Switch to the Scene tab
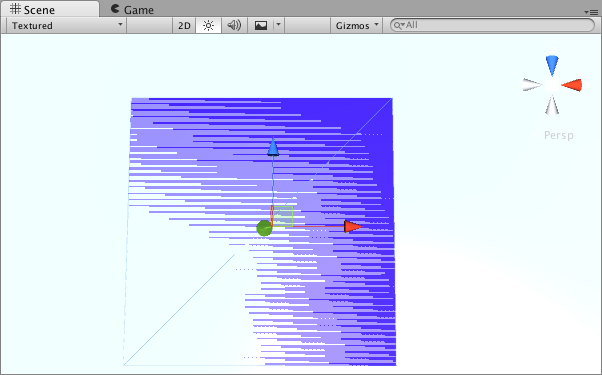 pyautogui.click(x=50, y=9)
